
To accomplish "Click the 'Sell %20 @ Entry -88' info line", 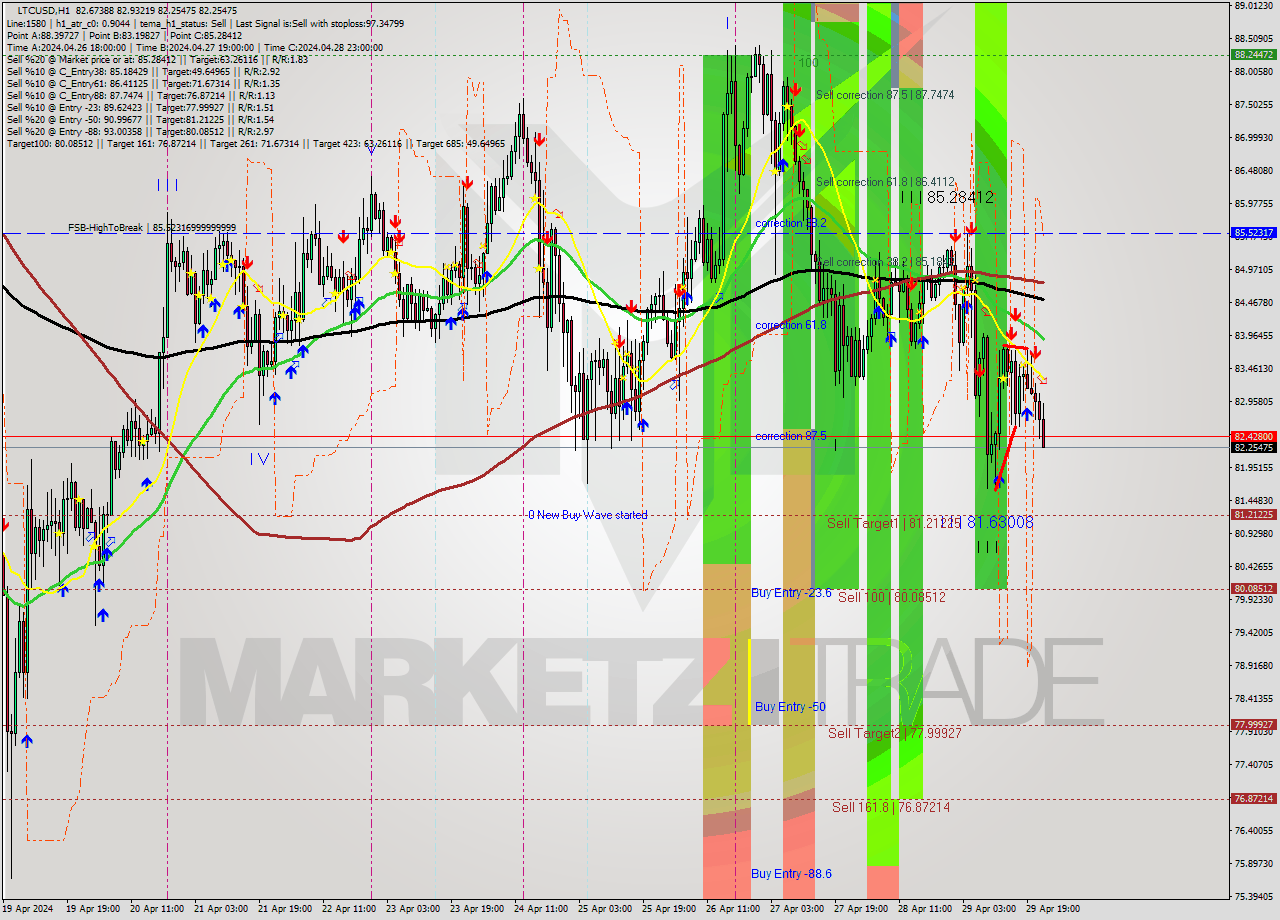I will coord(139,131).
